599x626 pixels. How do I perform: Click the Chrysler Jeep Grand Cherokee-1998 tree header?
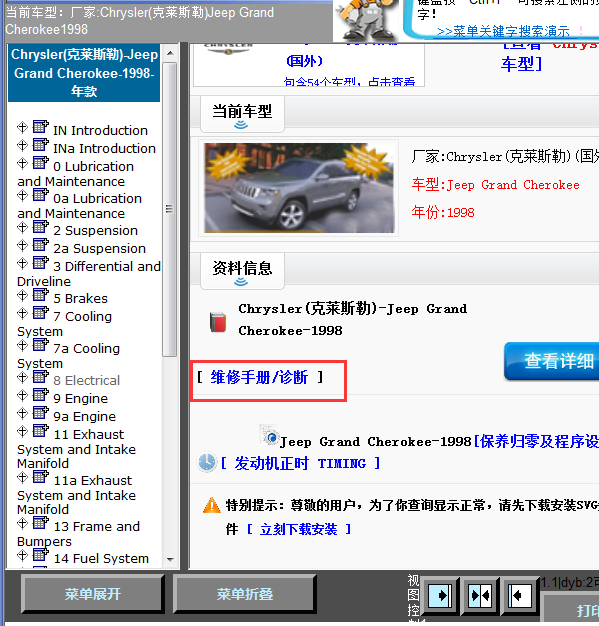[84, 73]
